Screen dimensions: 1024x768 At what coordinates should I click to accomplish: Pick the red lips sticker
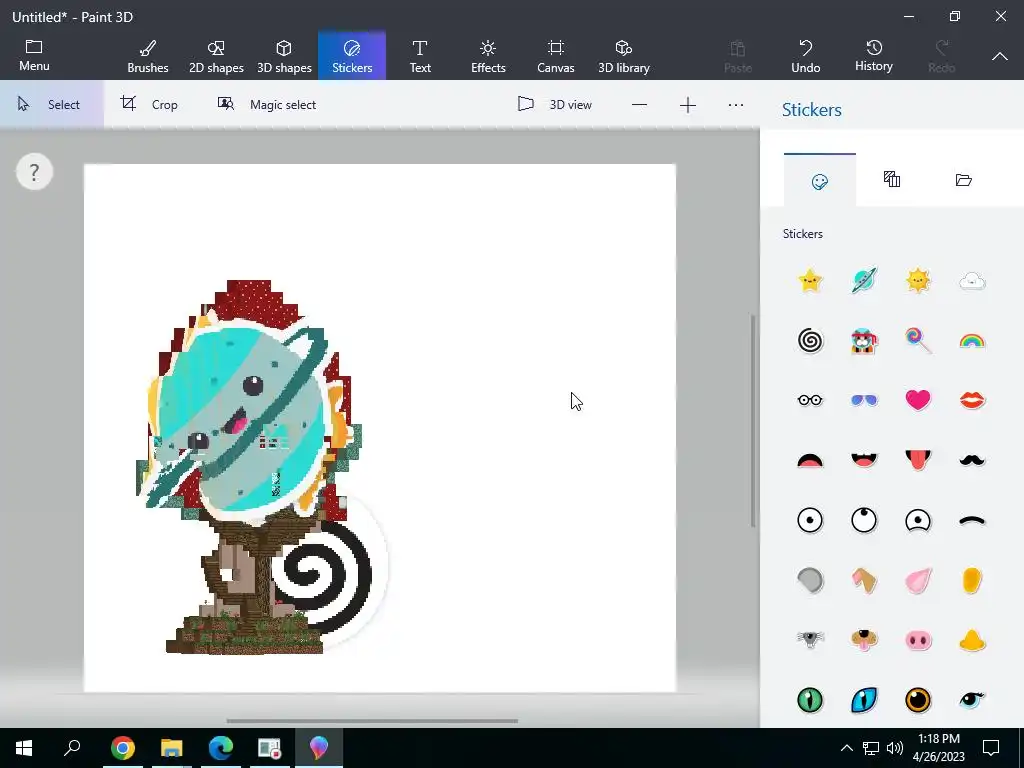point(972,400)
